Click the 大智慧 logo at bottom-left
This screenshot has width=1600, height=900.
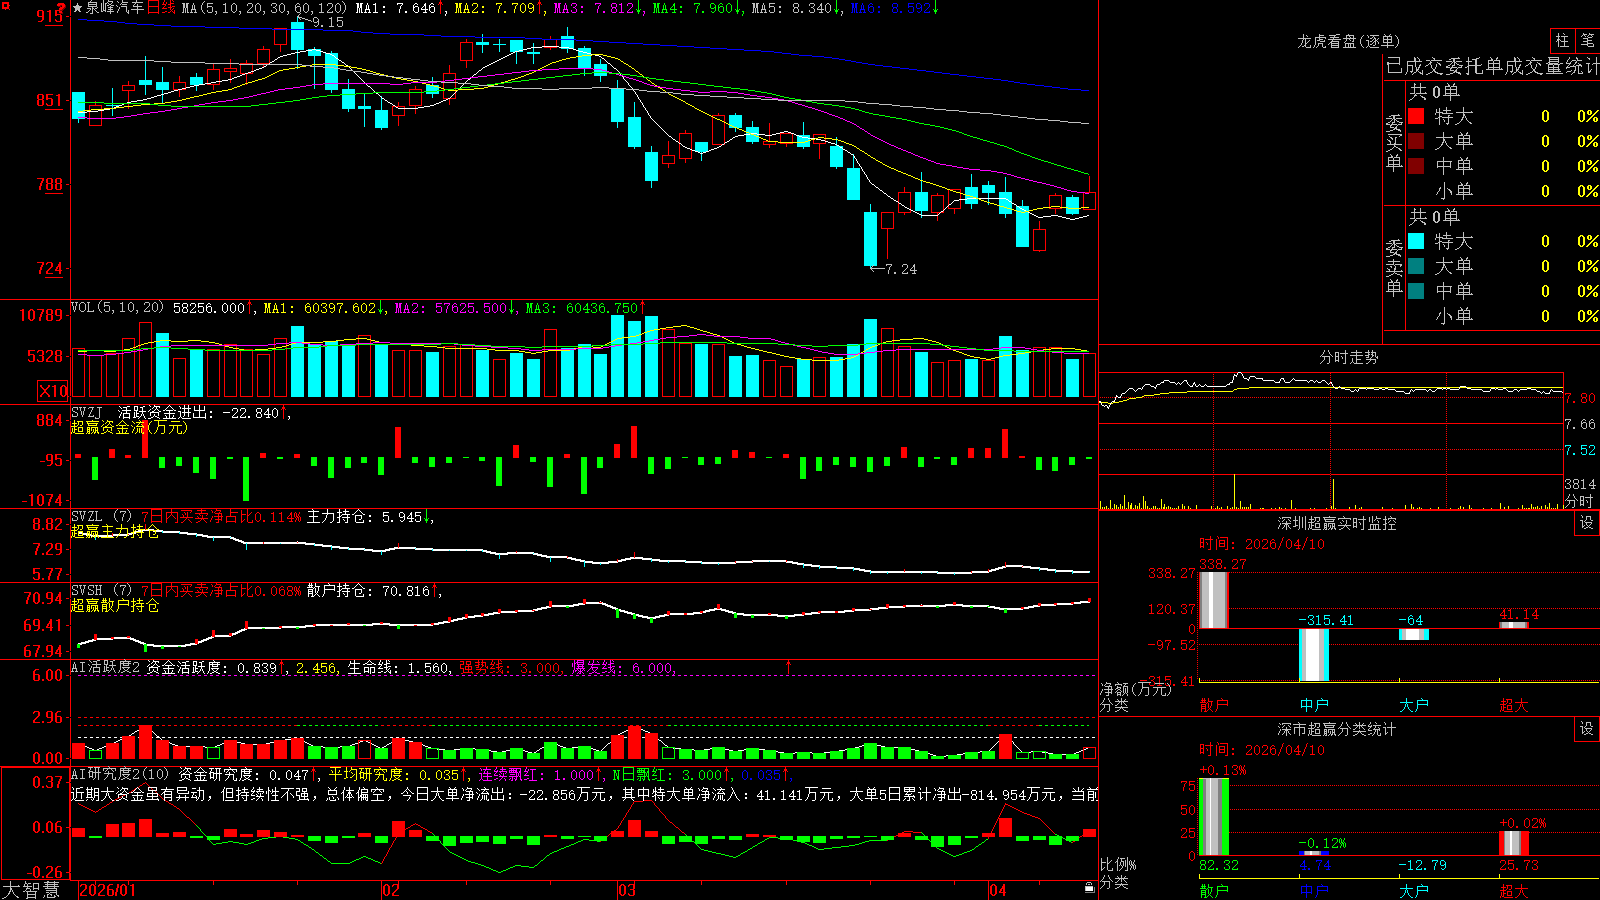click(31, 889)
